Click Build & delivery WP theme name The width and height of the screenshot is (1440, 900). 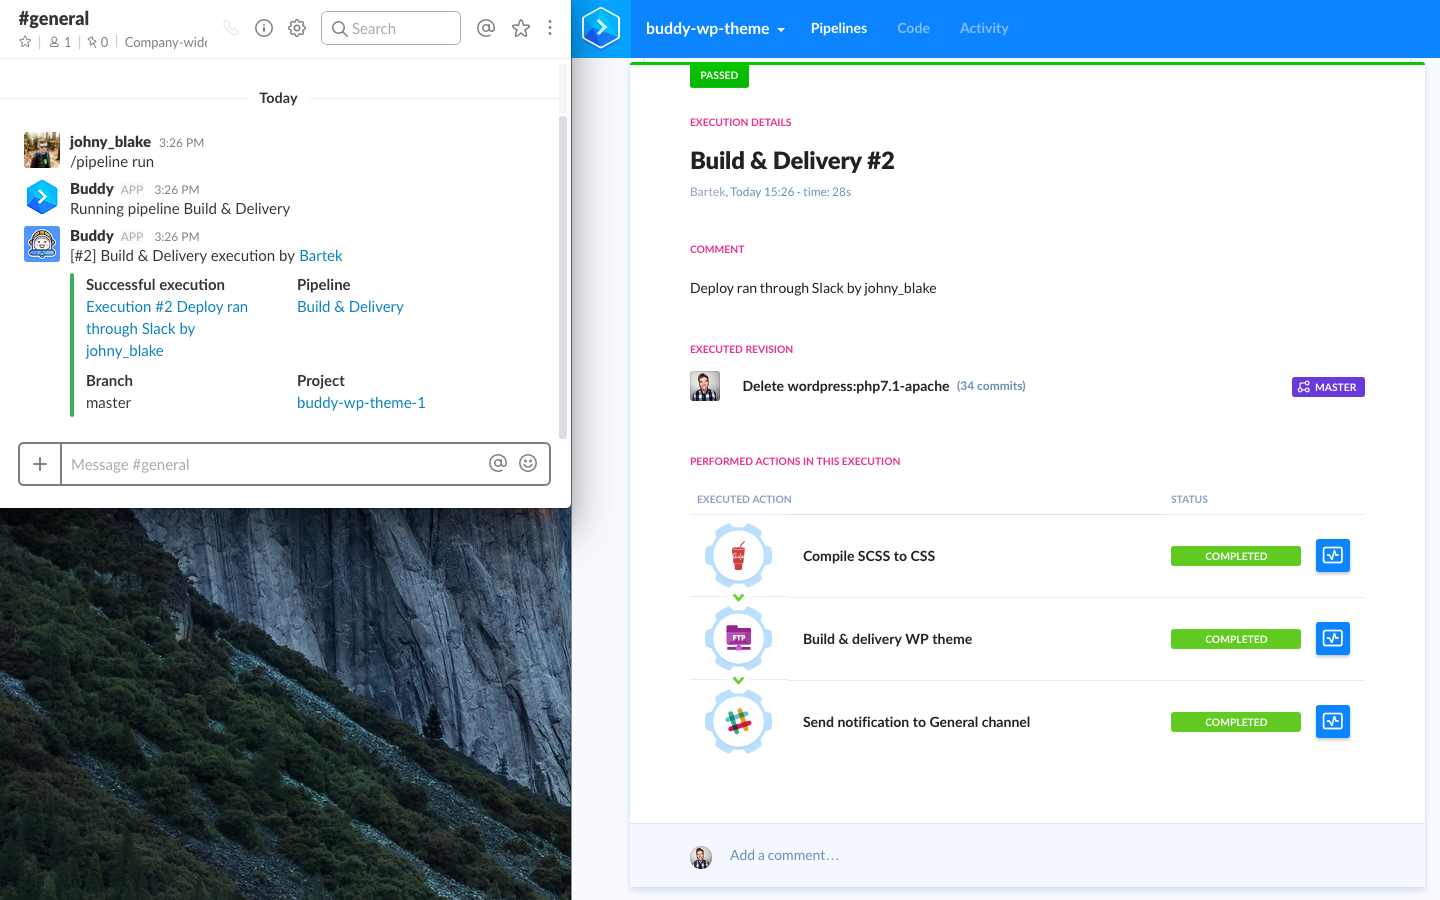click(x=887, y=639)
